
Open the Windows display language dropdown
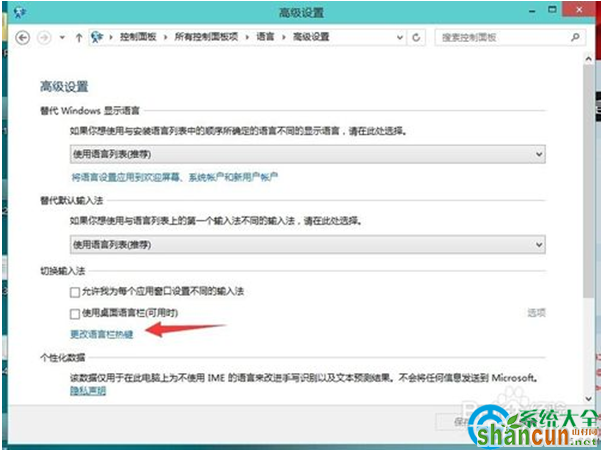[308, 154]
